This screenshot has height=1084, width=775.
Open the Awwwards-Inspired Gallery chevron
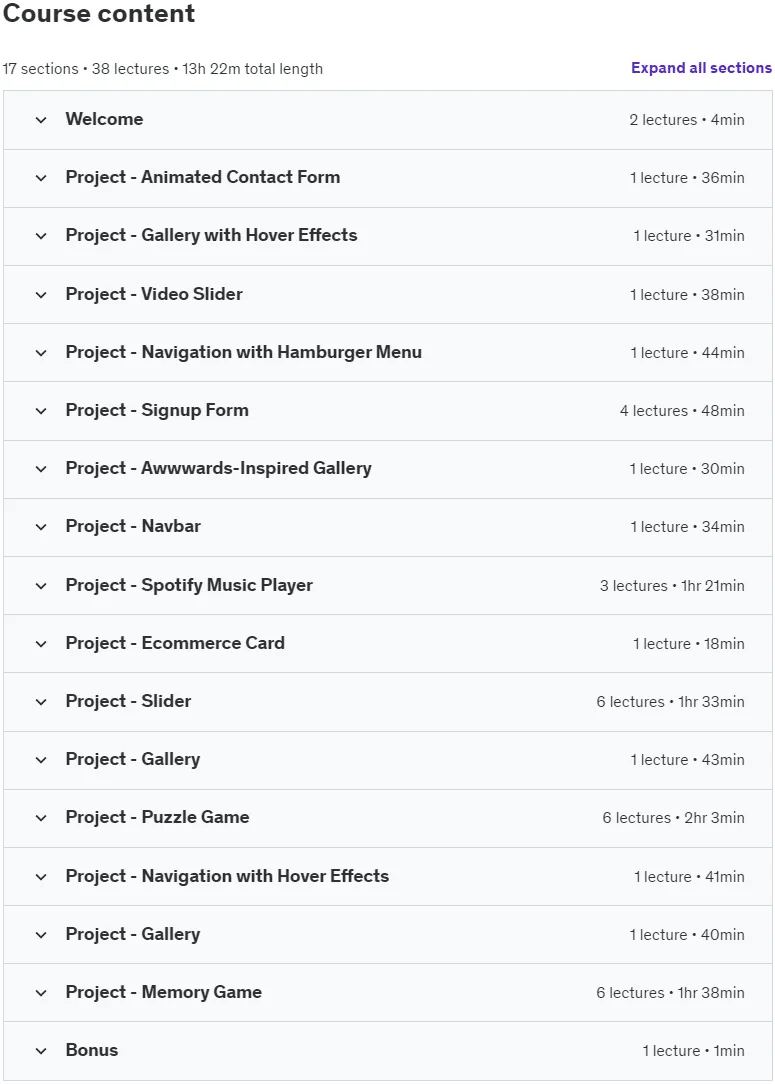click(x=41, y=469)
